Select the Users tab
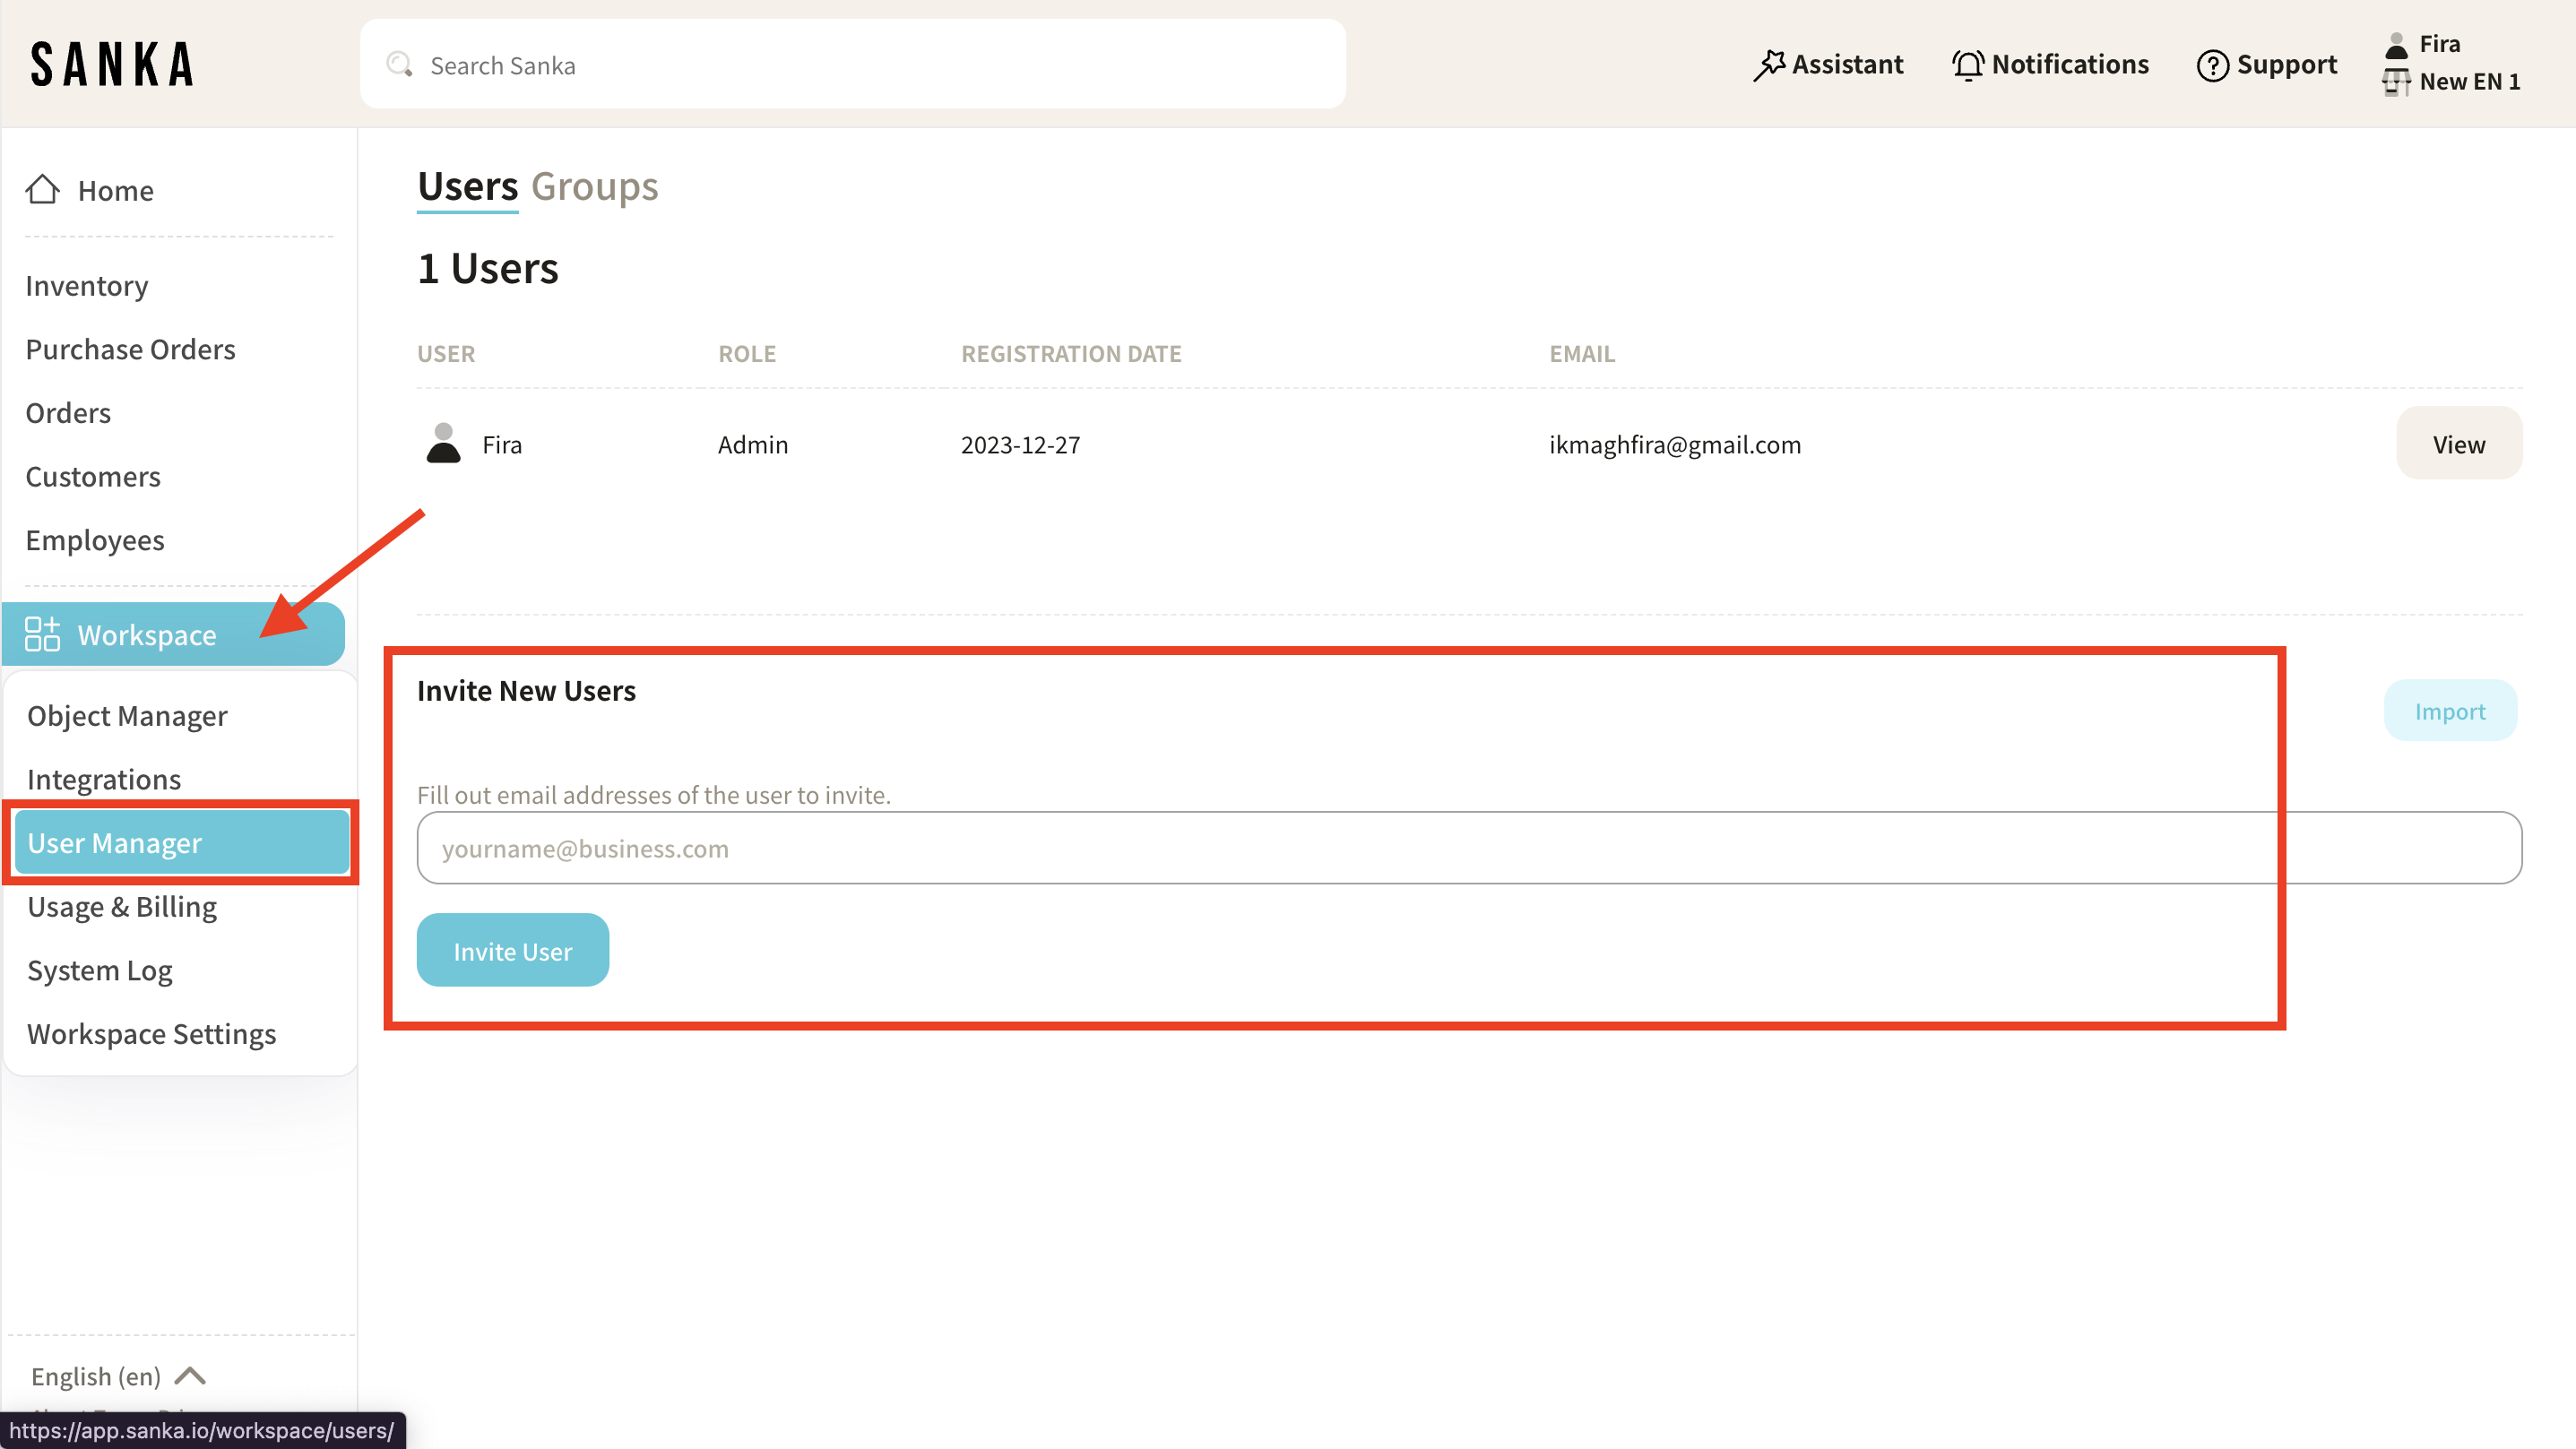Image resolution: width=2576 pixels, height=1449 pixels. 467,187
